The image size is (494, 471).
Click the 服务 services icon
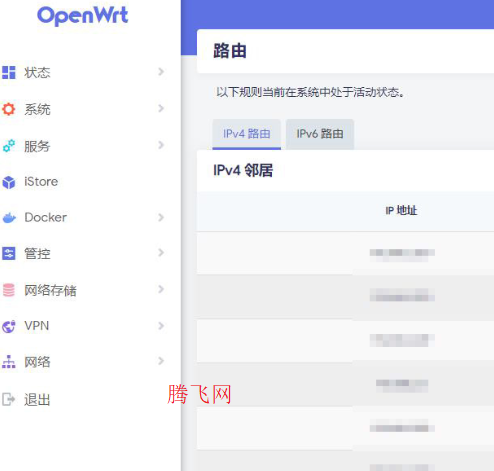[x=9, y=146]
